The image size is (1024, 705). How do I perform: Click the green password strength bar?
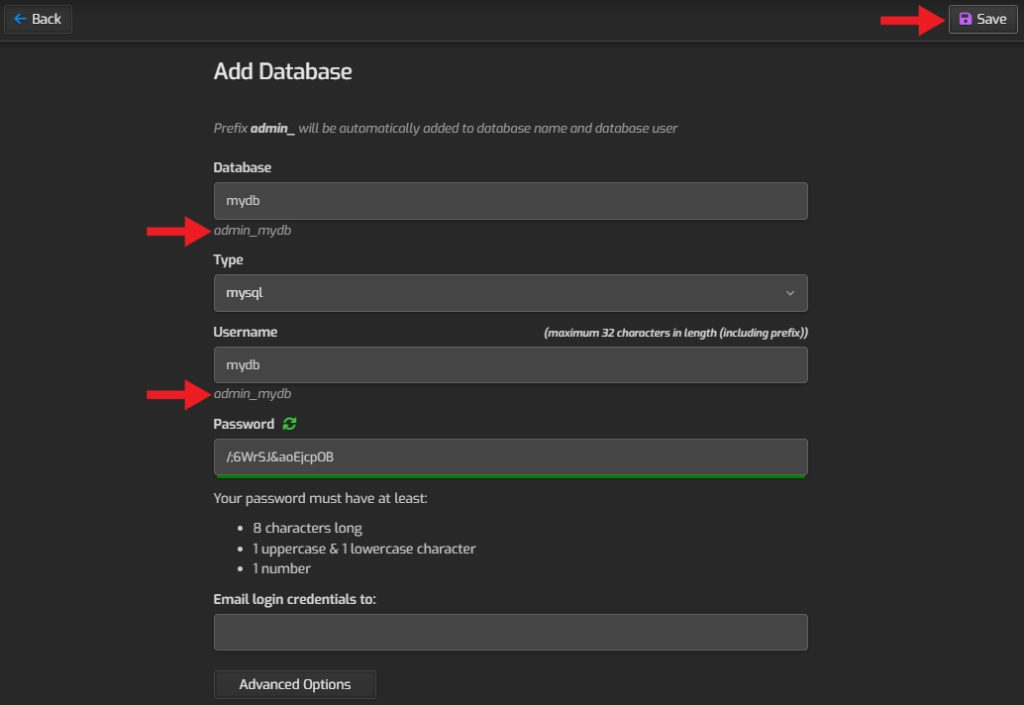[x=510, y=476]
